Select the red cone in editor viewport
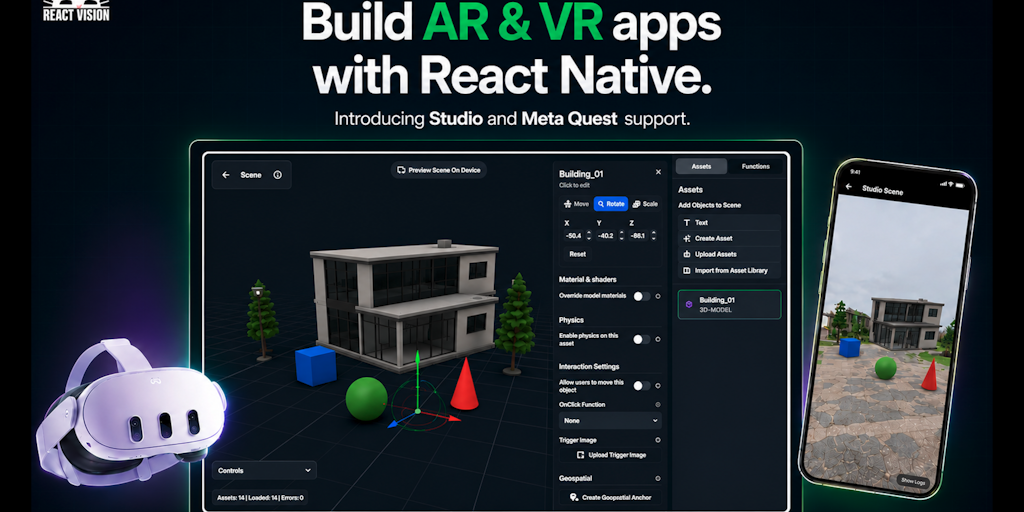This screenshot has height=512, width=1024. [x=464, y=385]
